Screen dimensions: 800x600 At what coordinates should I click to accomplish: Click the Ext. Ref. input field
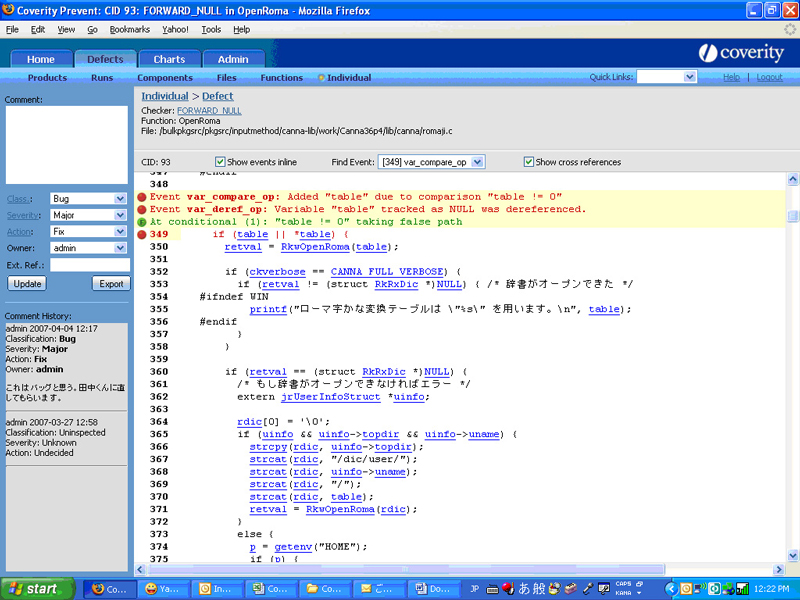[x=90, y=265]
